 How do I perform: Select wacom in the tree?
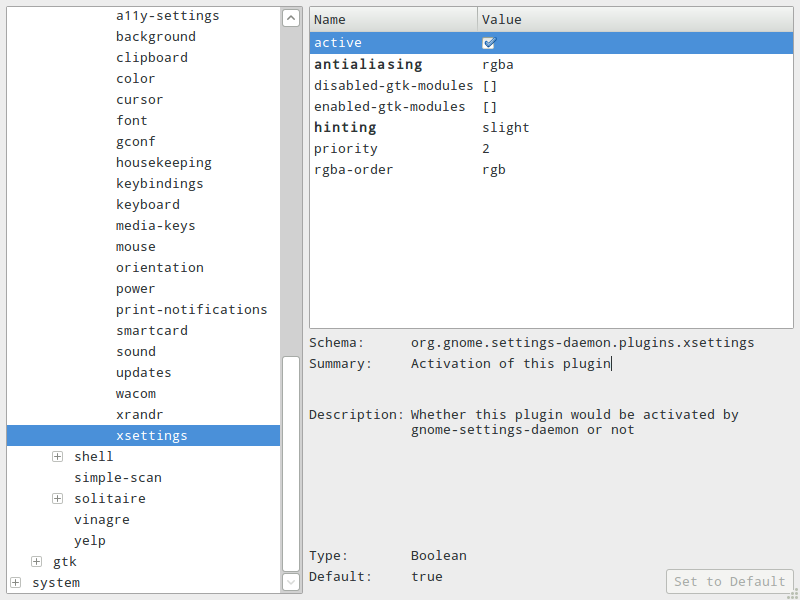135,394
